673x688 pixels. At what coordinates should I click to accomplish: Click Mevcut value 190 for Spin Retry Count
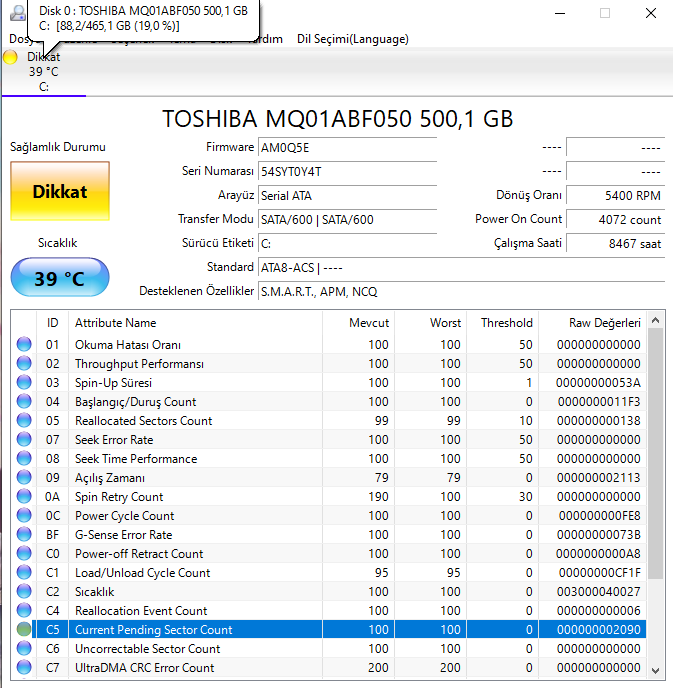378,497
